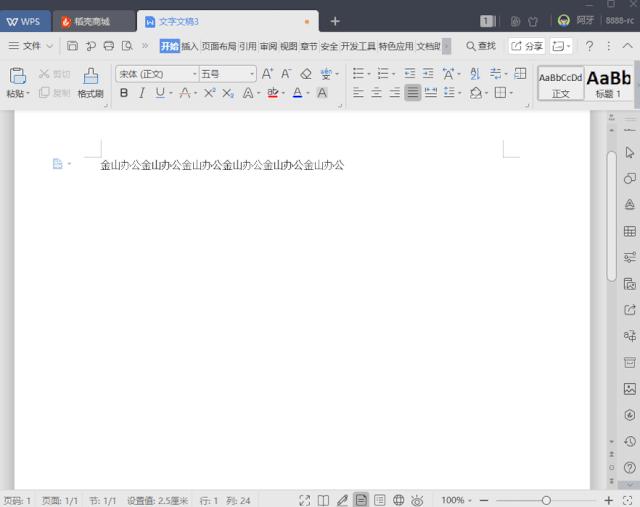Apply strikethrough to text

185,93
